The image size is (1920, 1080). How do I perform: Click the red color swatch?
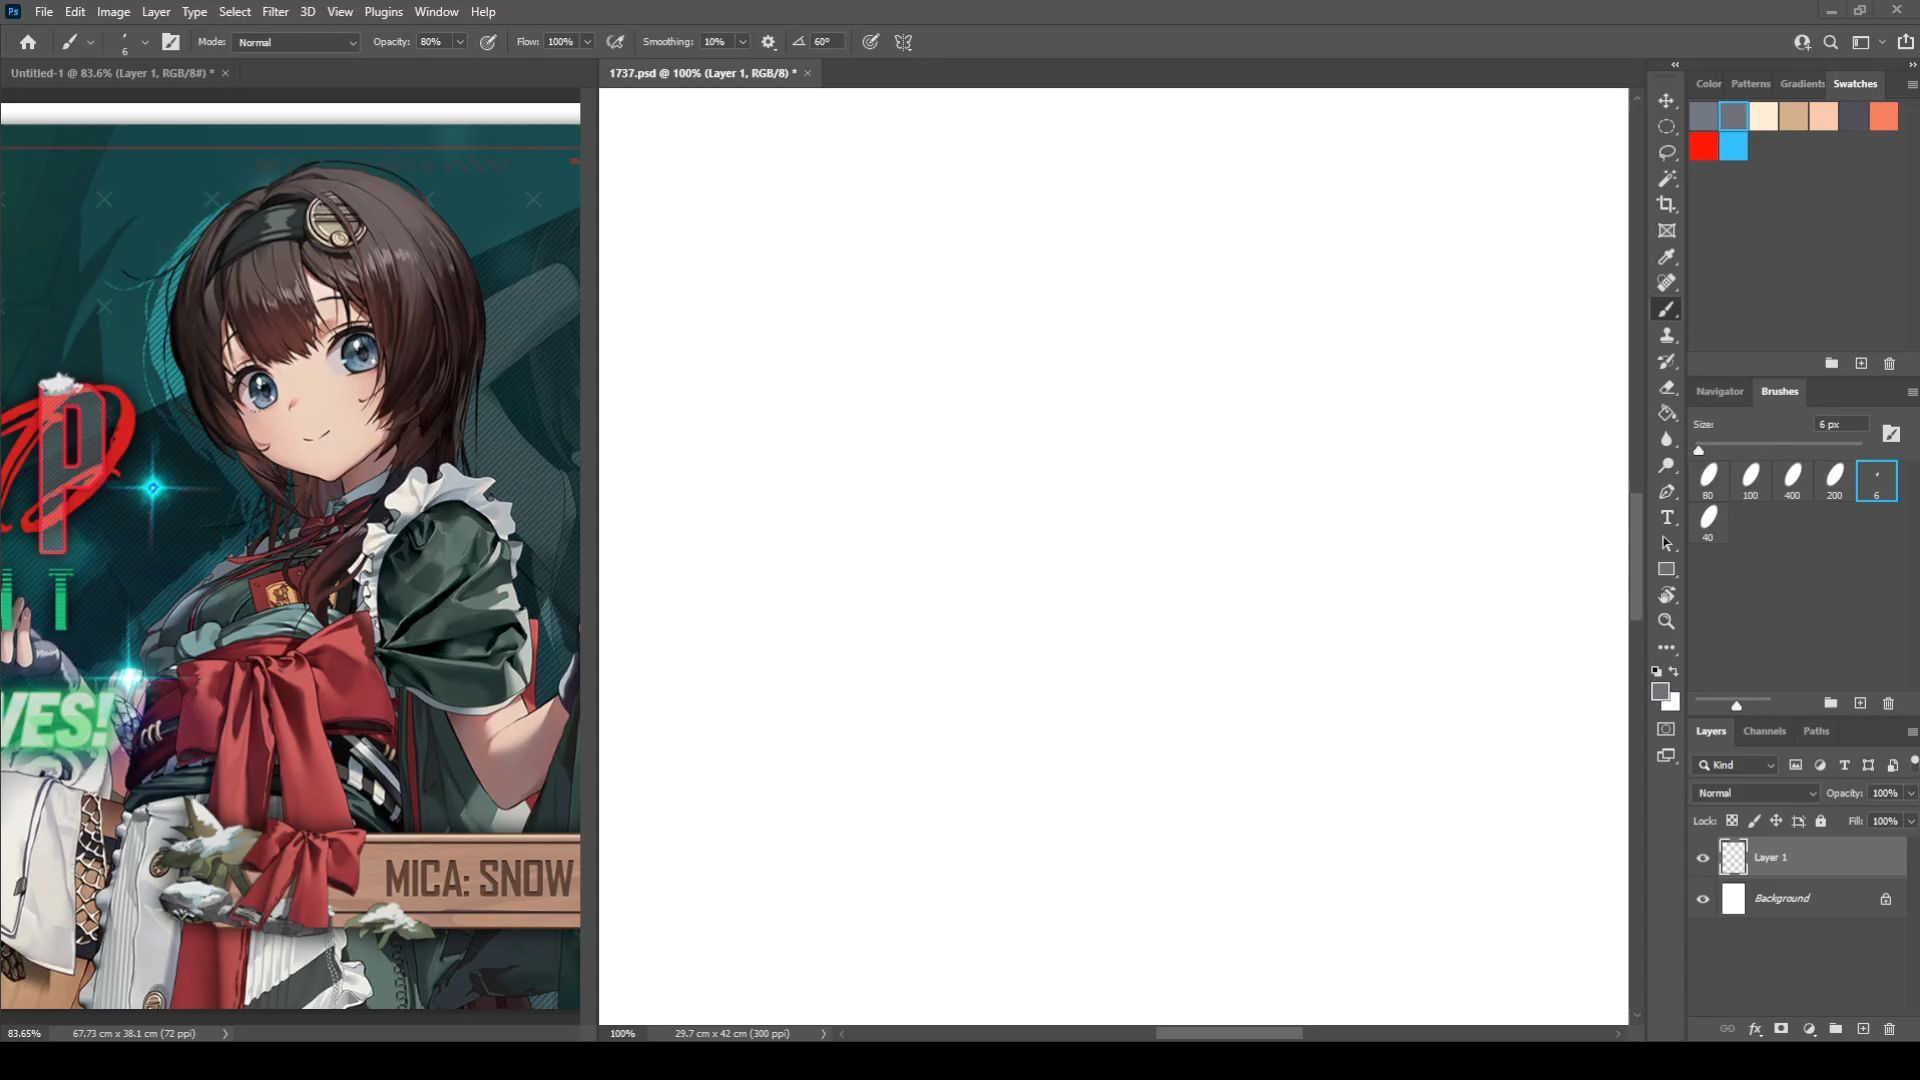(1704, 147)
